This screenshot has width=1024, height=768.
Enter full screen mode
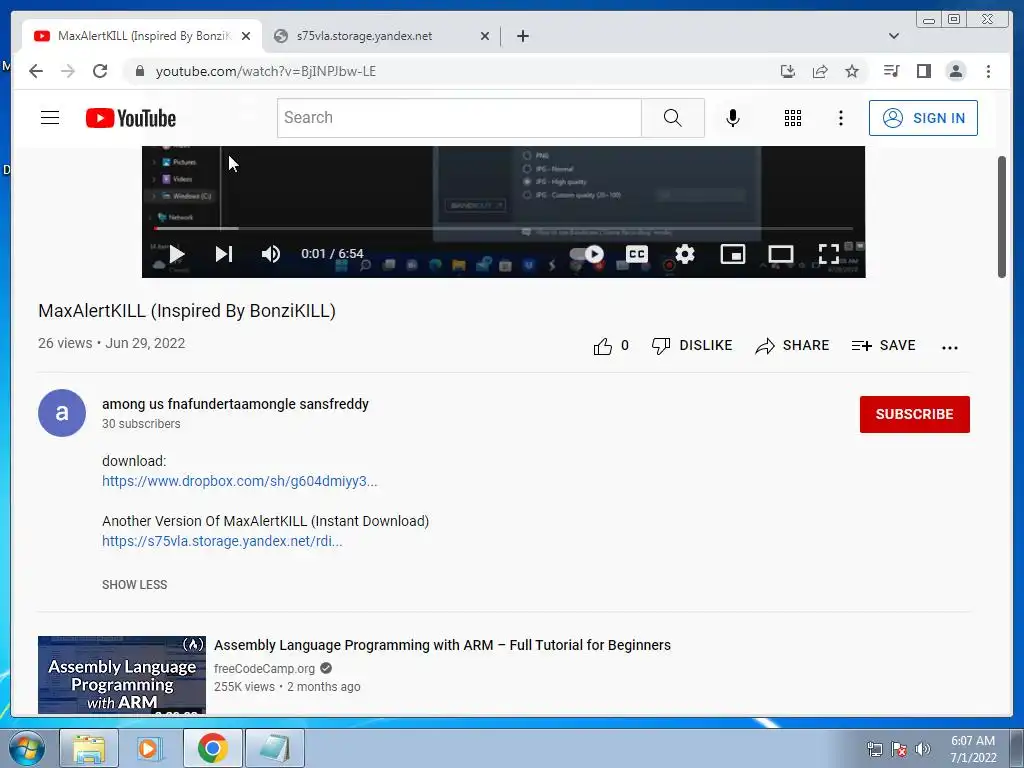click(829, 253)
